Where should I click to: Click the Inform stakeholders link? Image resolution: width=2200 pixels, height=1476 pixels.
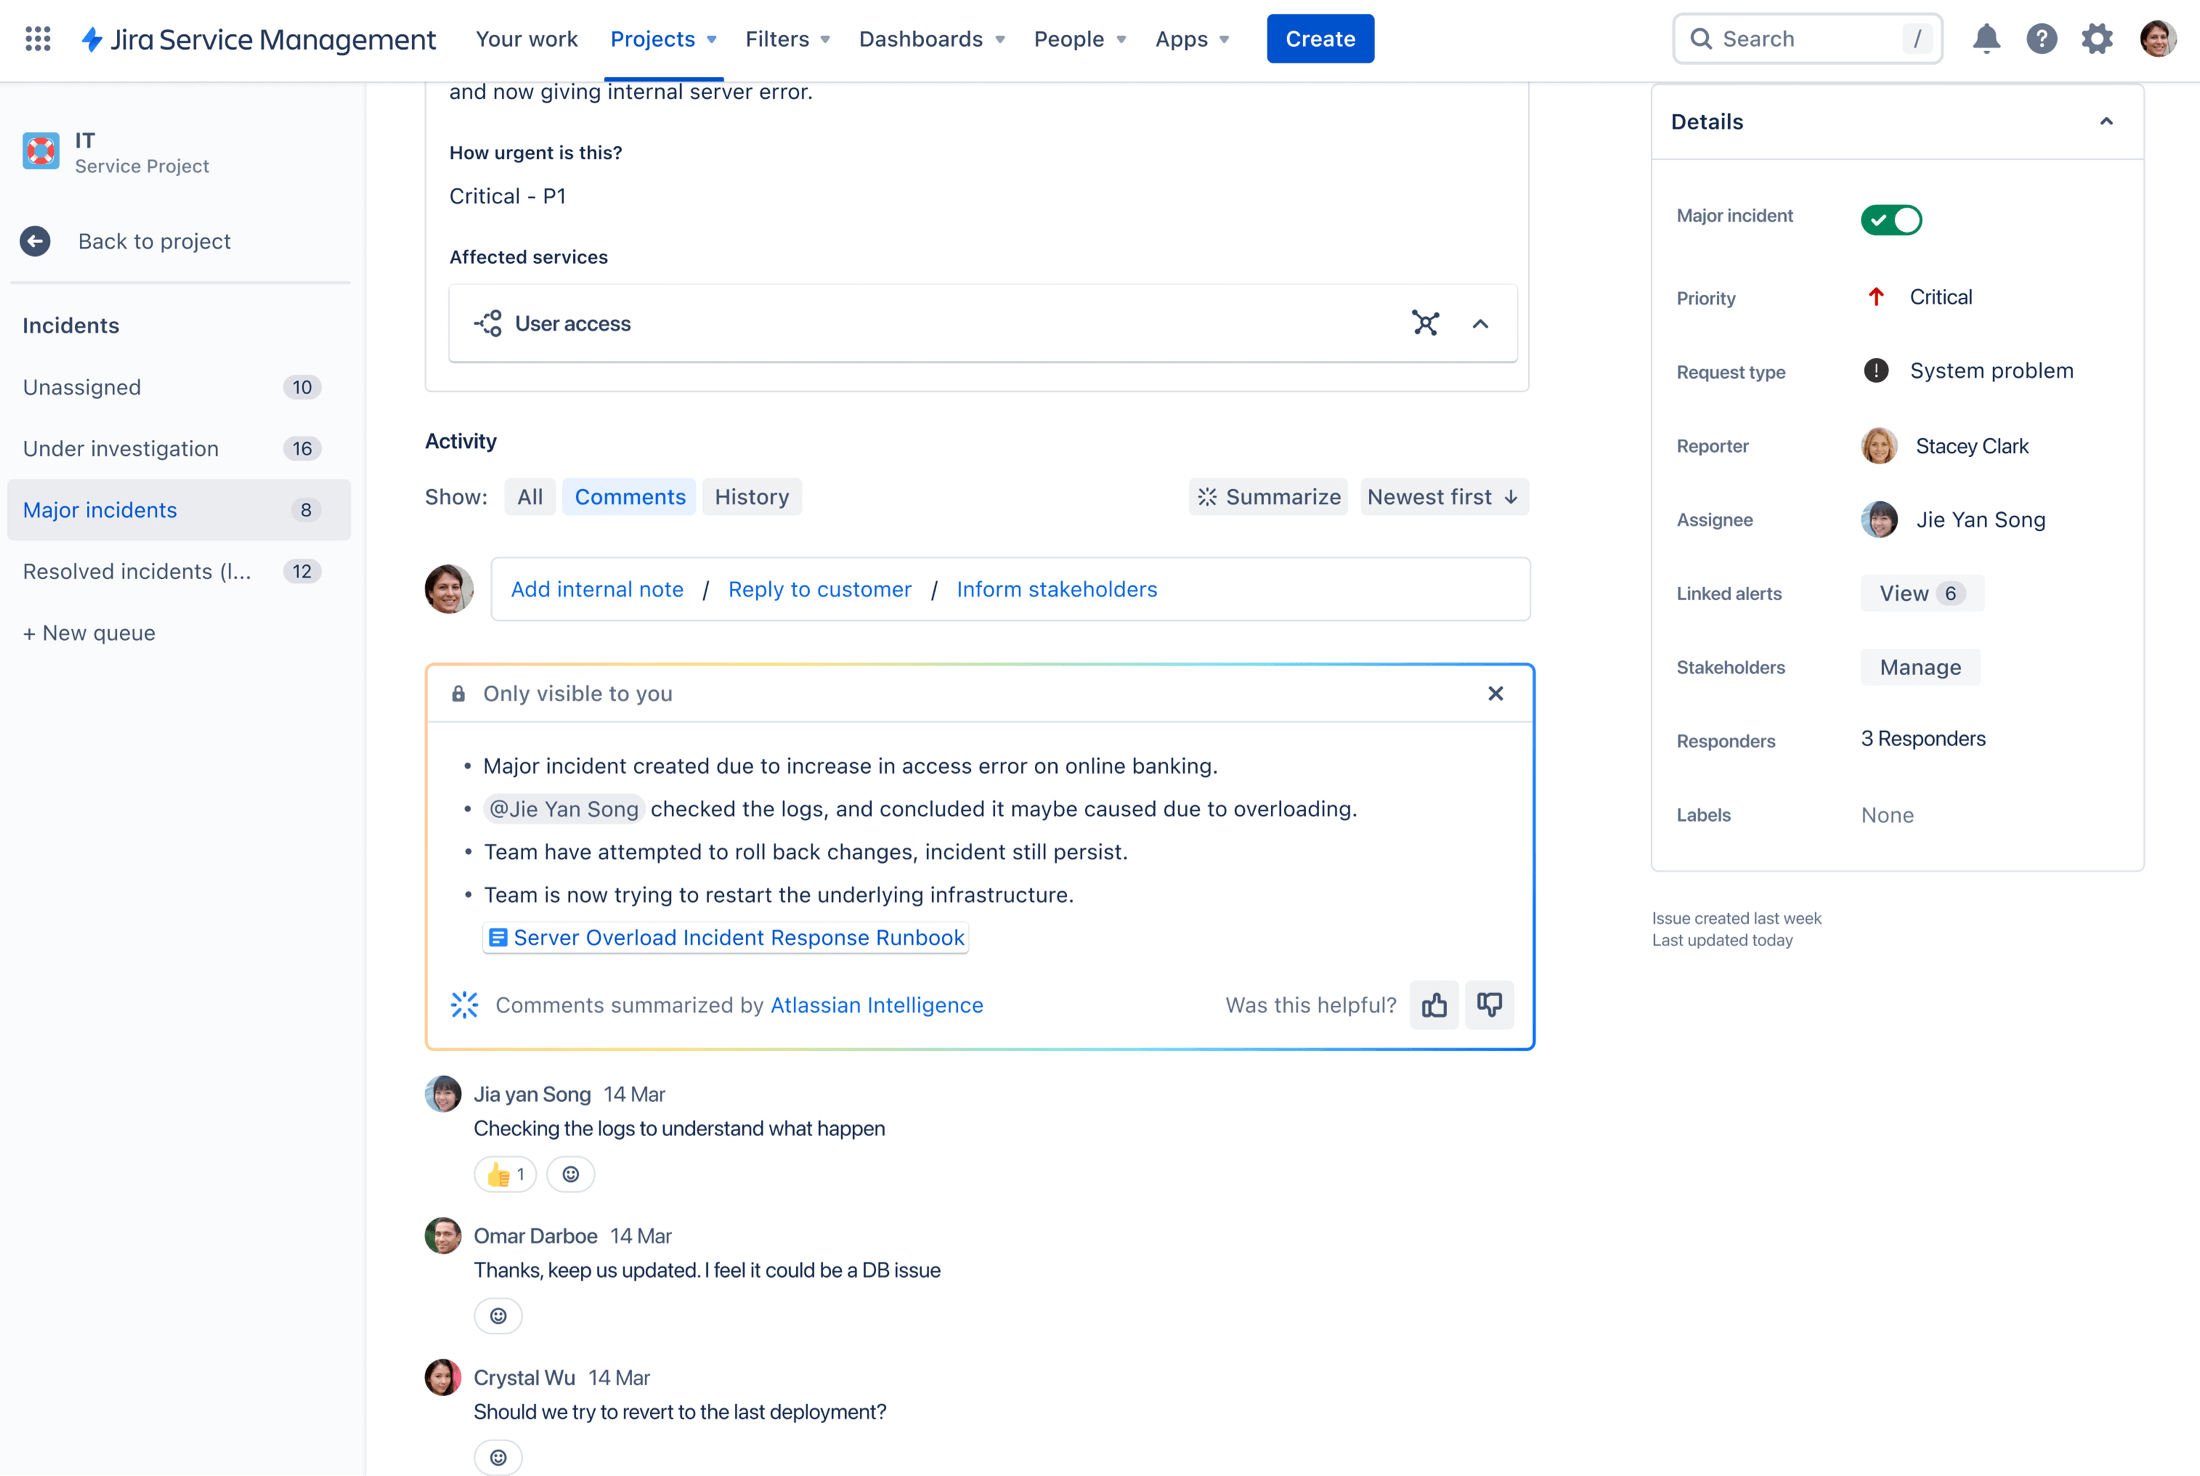tap(1054, 588)
